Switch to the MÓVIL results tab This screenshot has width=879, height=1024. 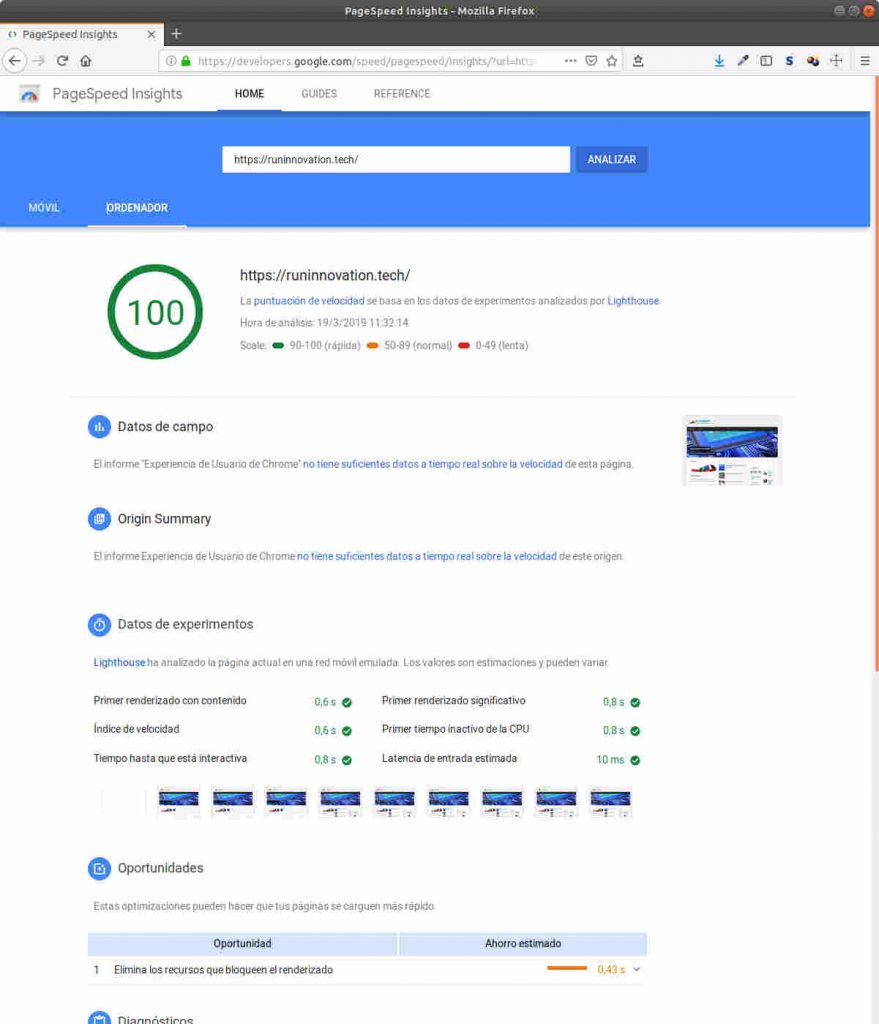click(x=44, y=208)
